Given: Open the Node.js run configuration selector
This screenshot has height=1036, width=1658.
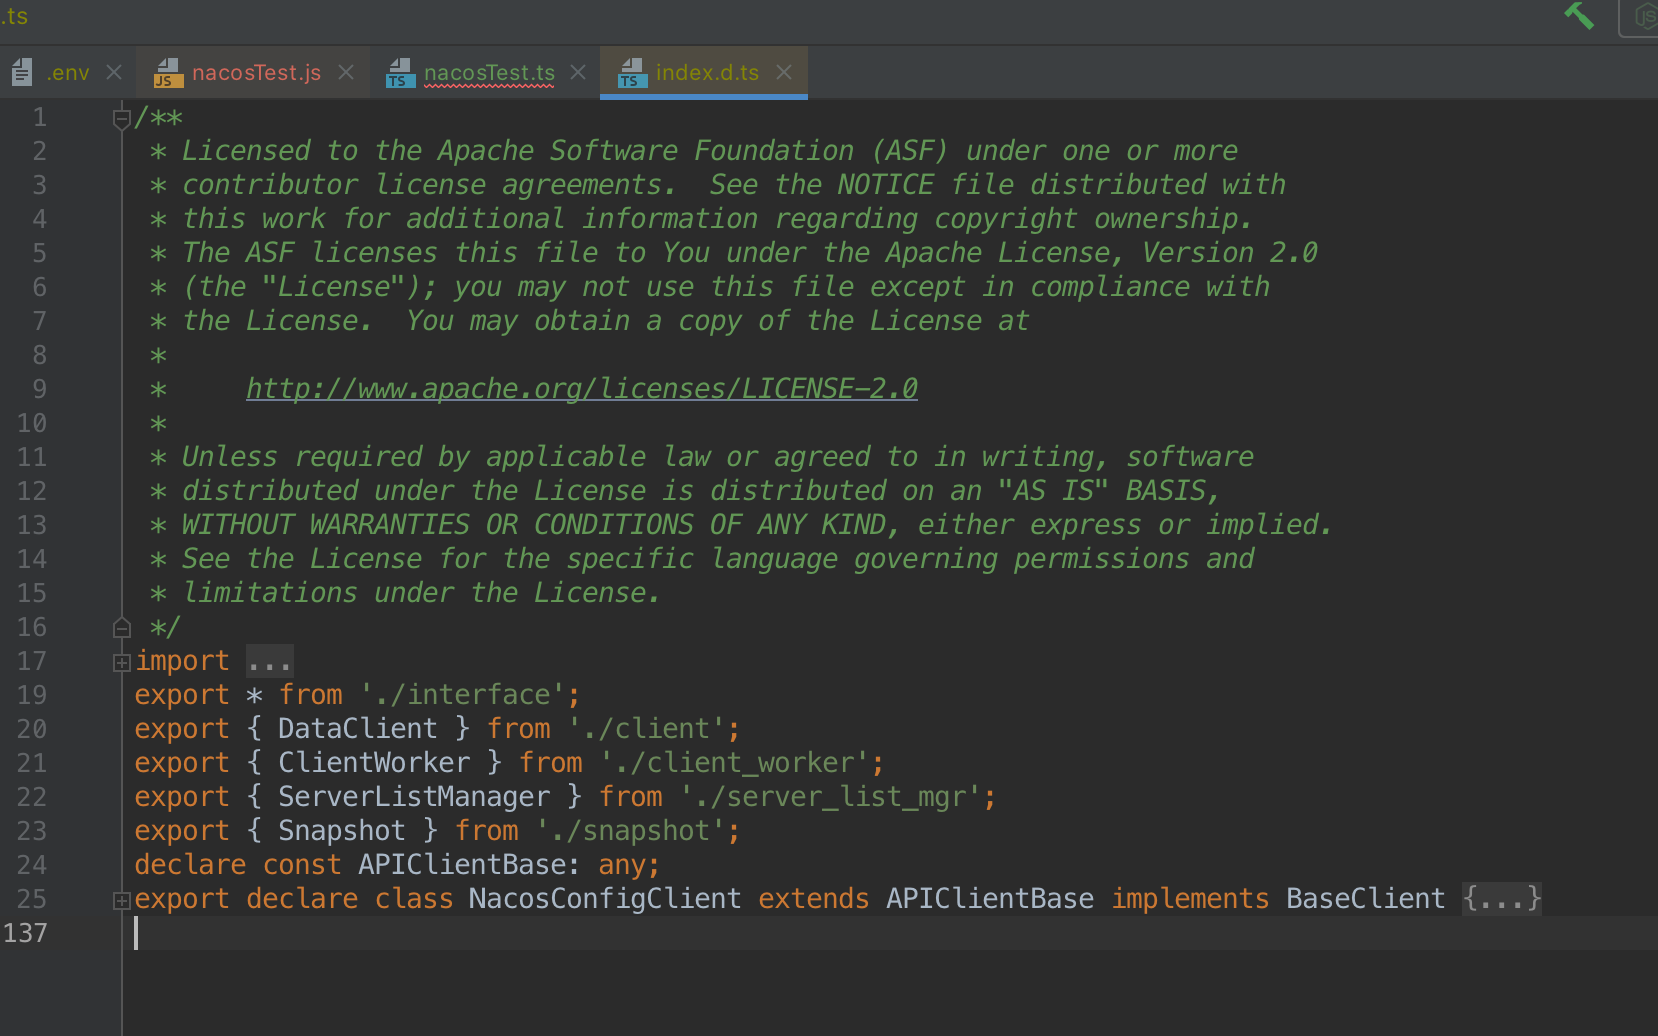Looking at the screenshot, I should coord(1640,16).
